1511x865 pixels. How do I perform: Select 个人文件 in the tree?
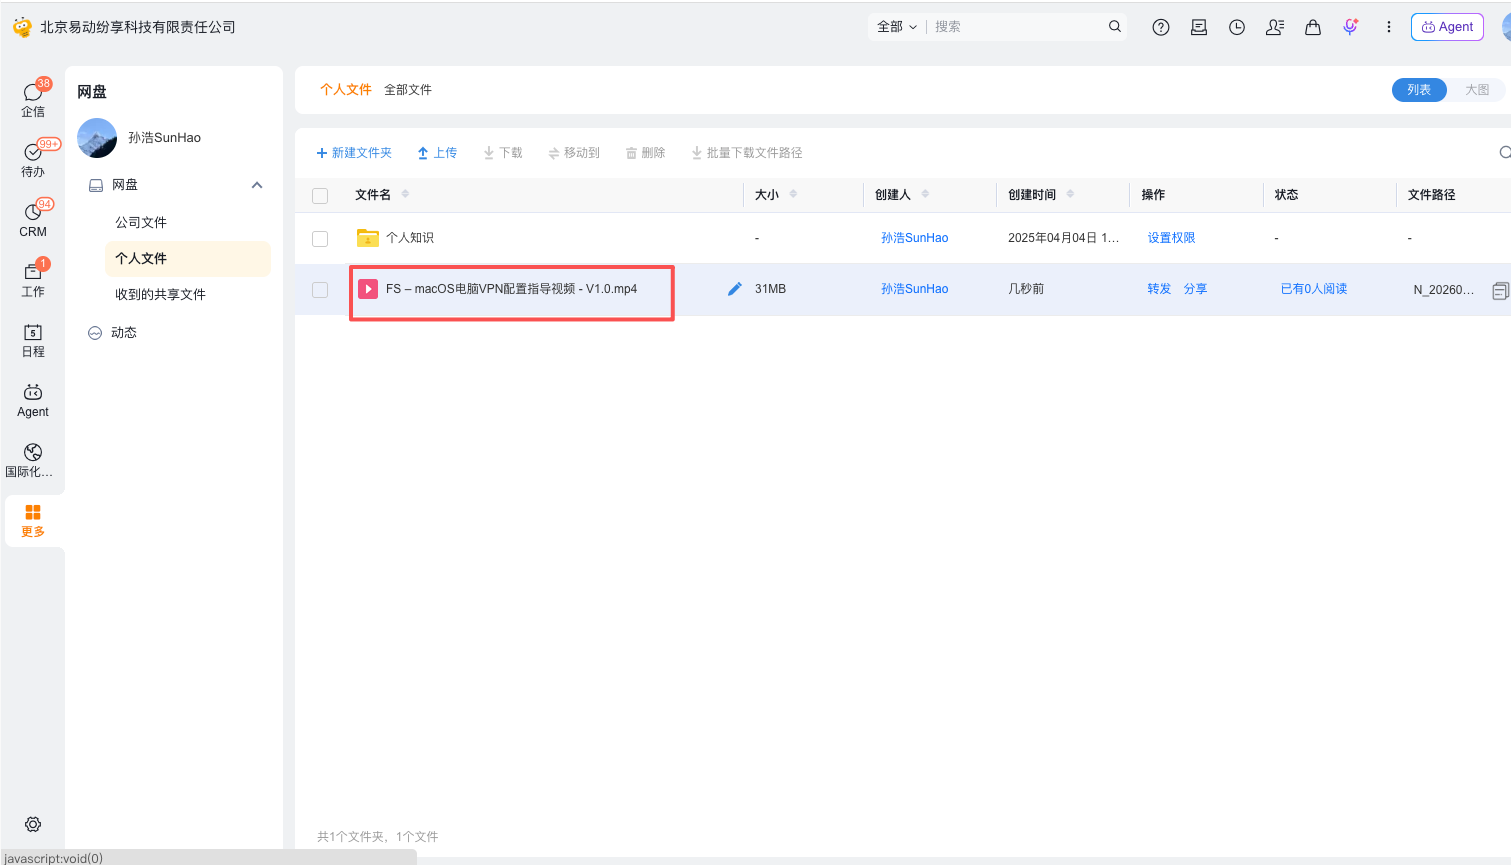(187, 258)
